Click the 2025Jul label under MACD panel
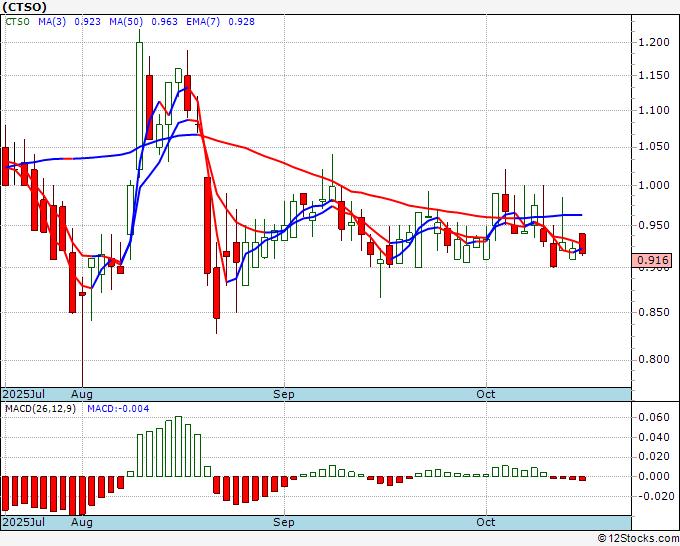680x546 pixels. point(22,522)
